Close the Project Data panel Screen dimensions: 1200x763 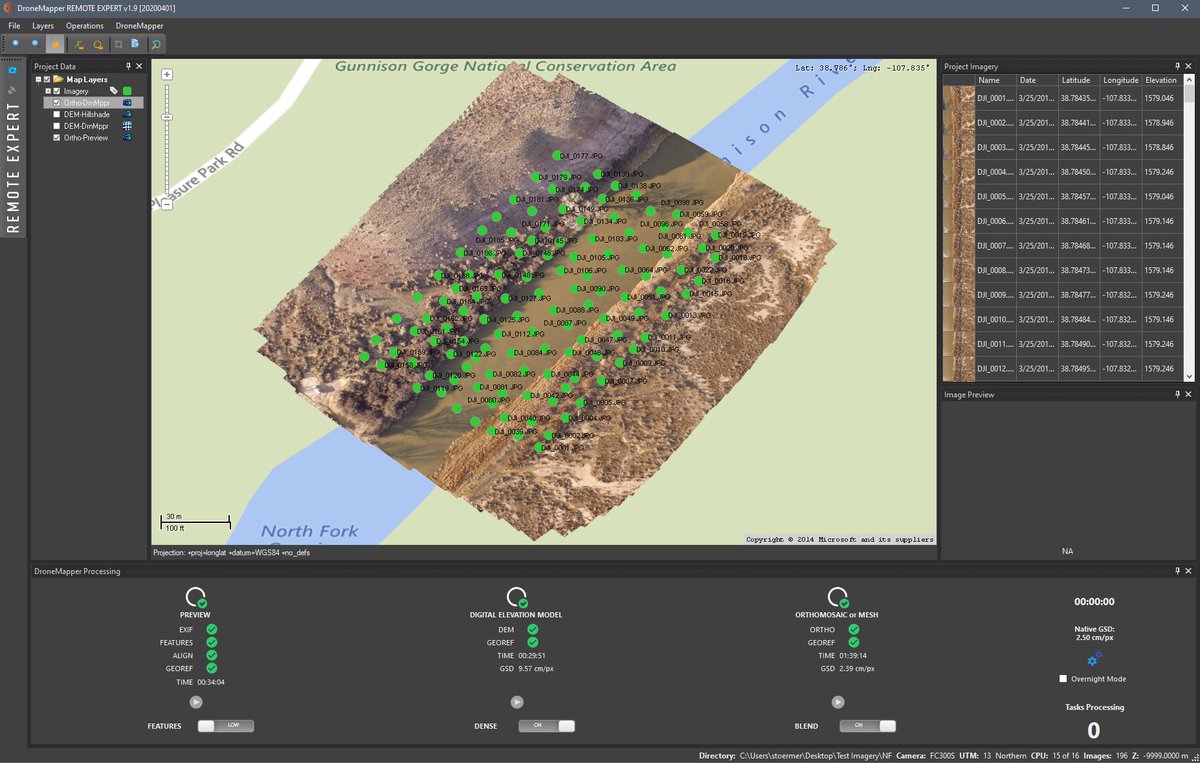coord(139,66)
